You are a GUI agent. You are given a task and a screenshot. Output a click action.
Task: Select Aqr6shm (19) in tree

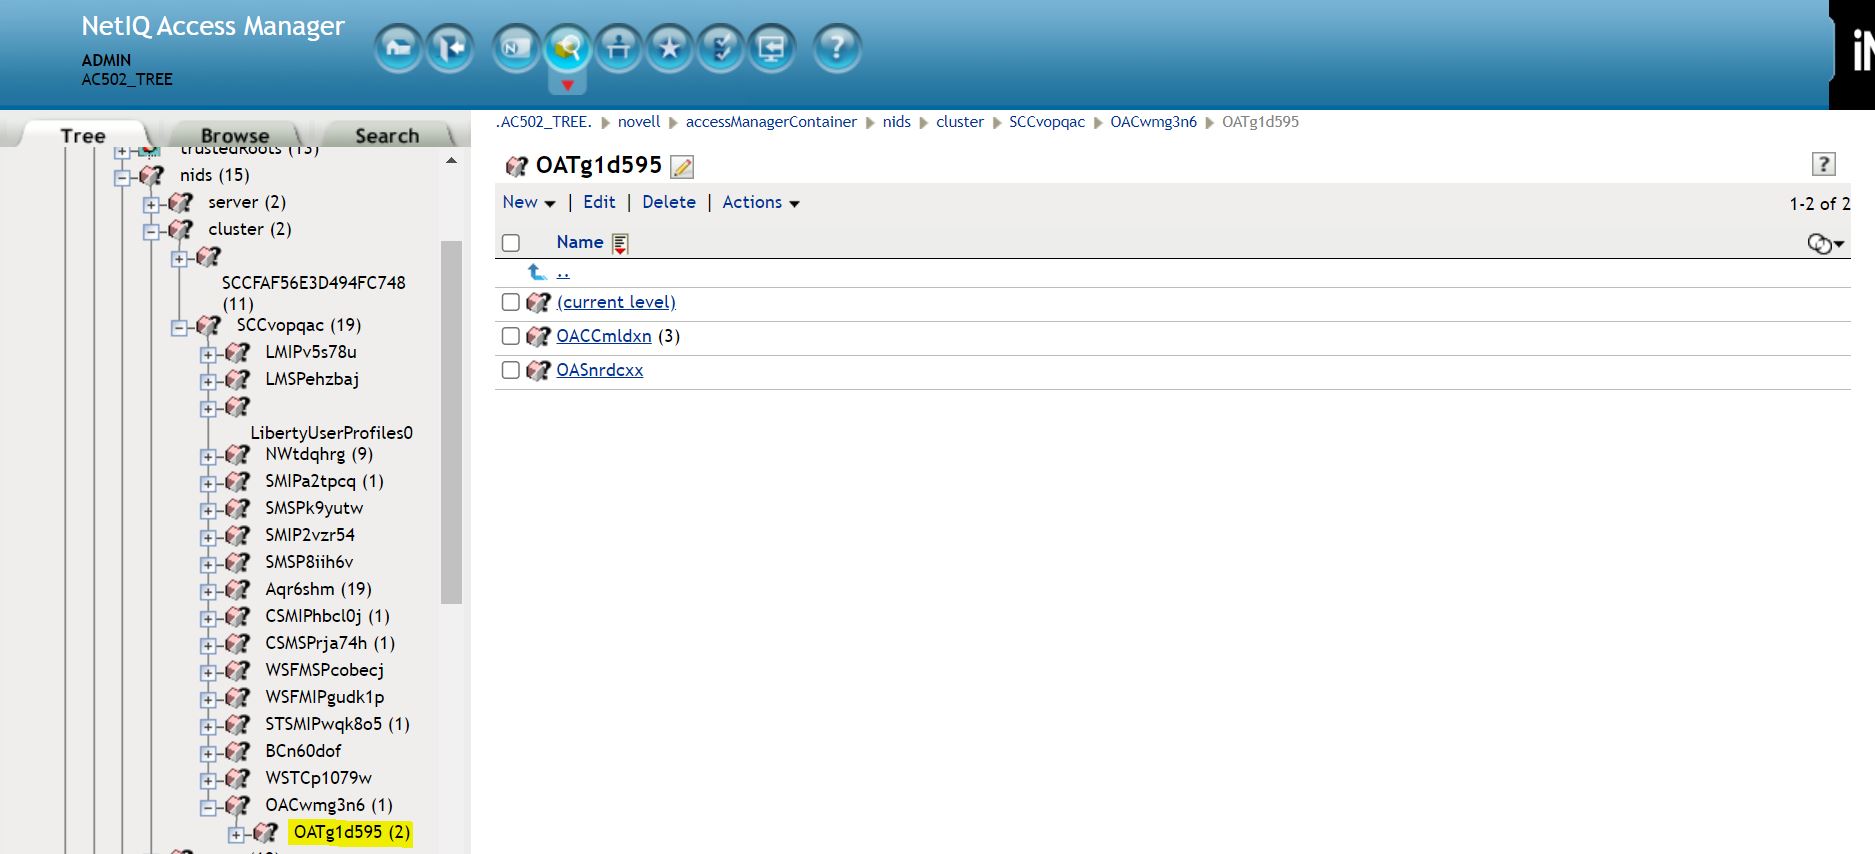[318, 589]
